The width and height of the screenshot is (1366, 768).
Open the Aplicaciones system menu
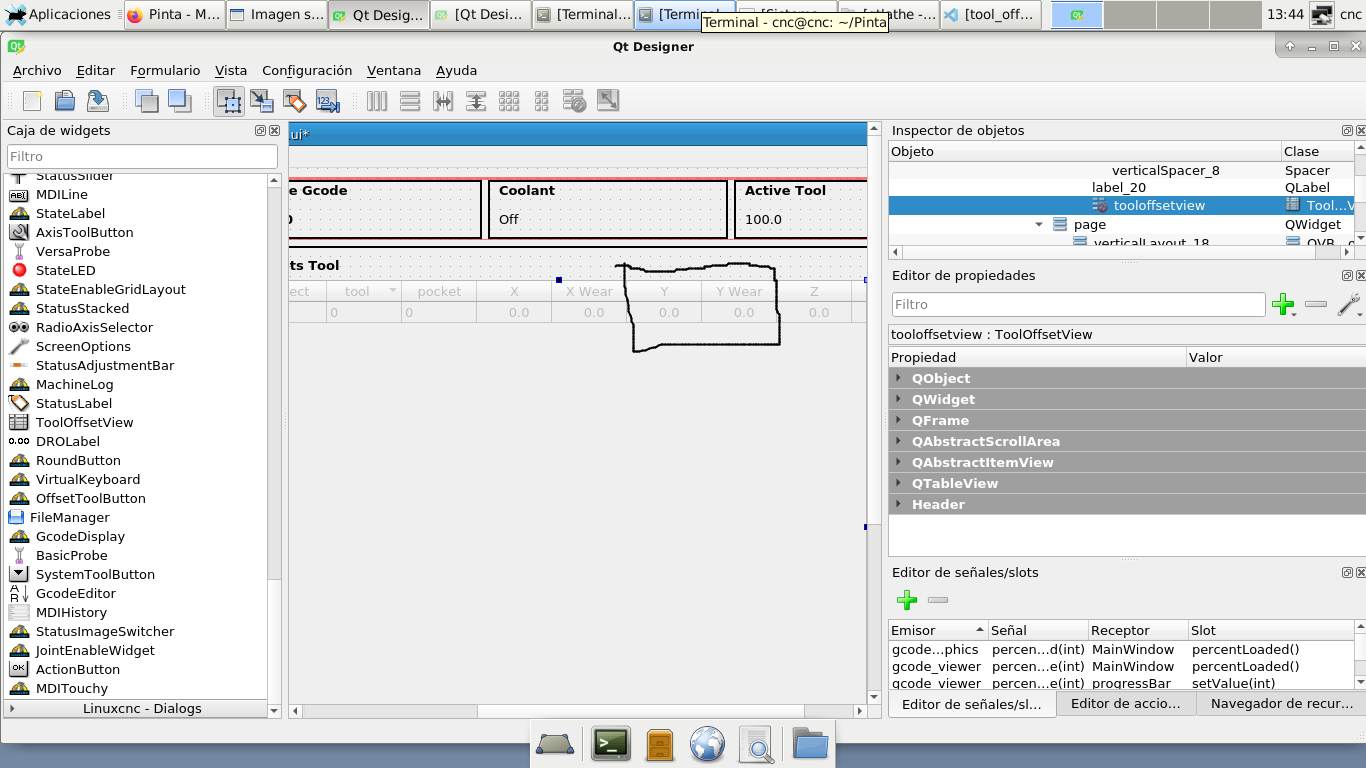pyautogui.click(x=58, y=14)
